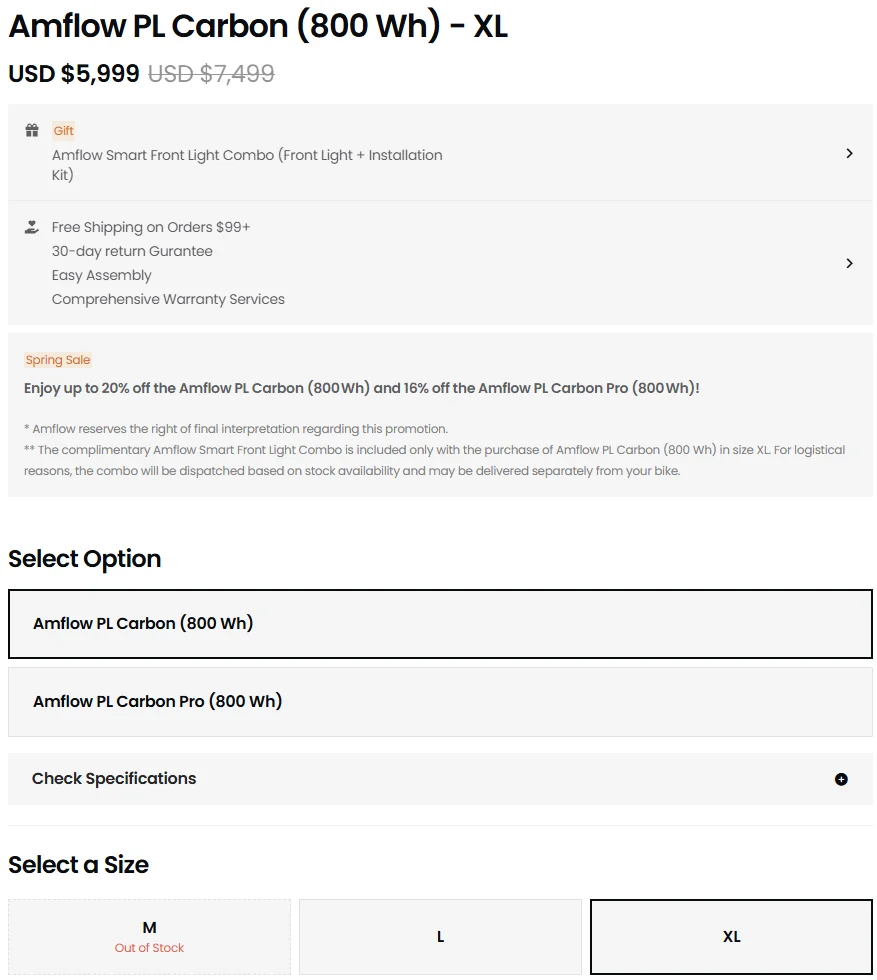Click the shipping hand icon
This screenshot has width=877, height=980.
[32, 227]
